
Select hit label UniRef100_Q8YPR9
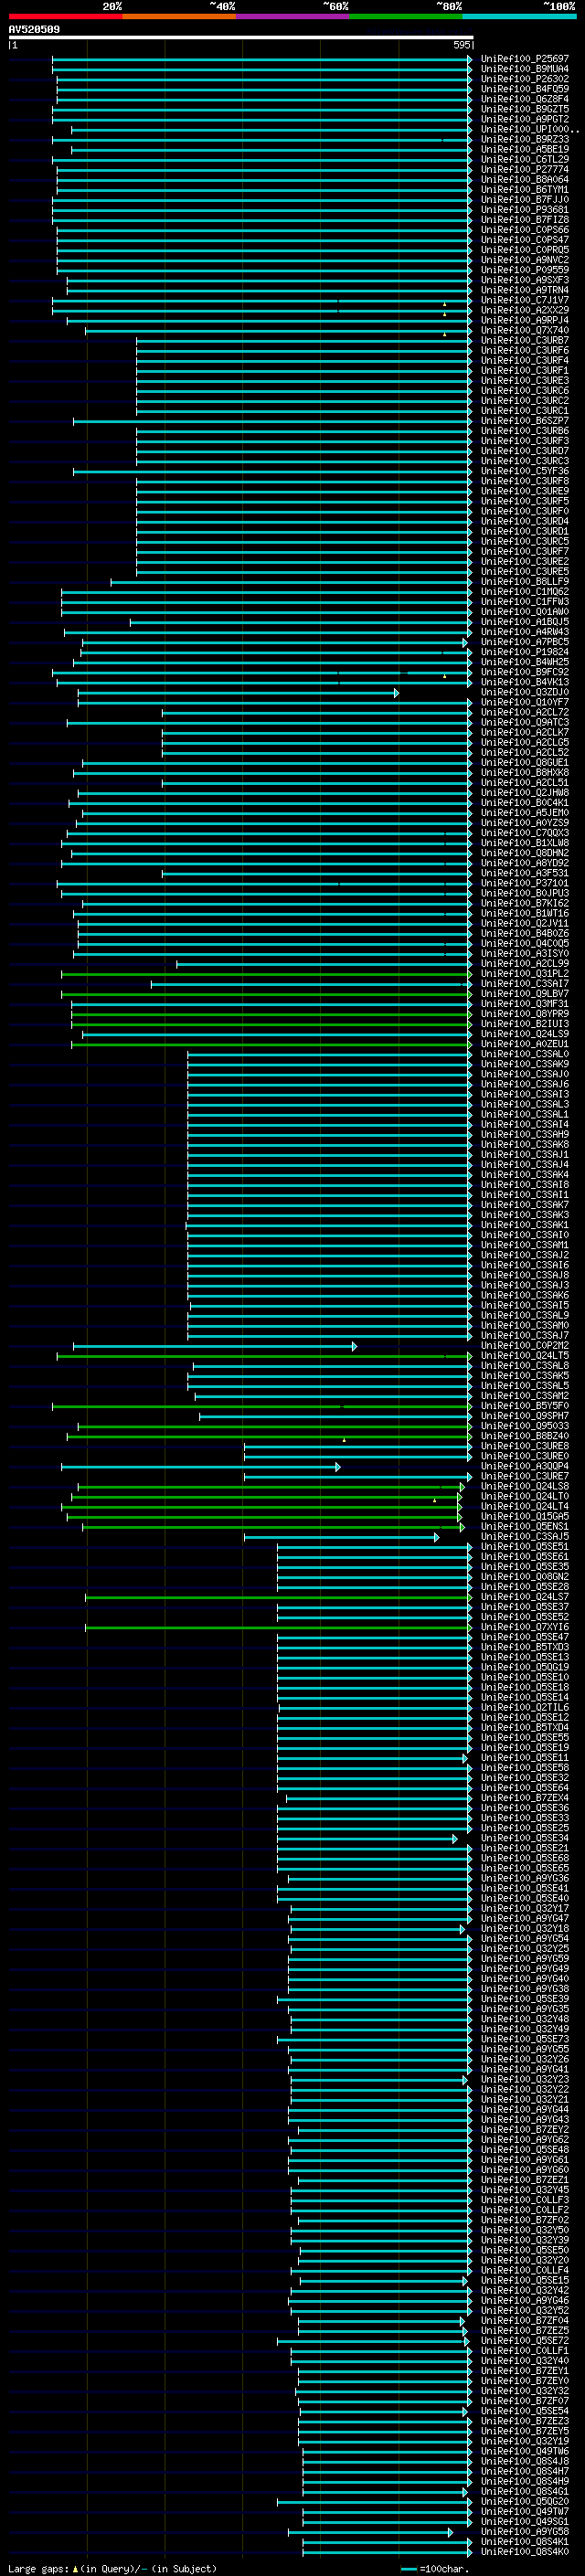point(524,1014)
